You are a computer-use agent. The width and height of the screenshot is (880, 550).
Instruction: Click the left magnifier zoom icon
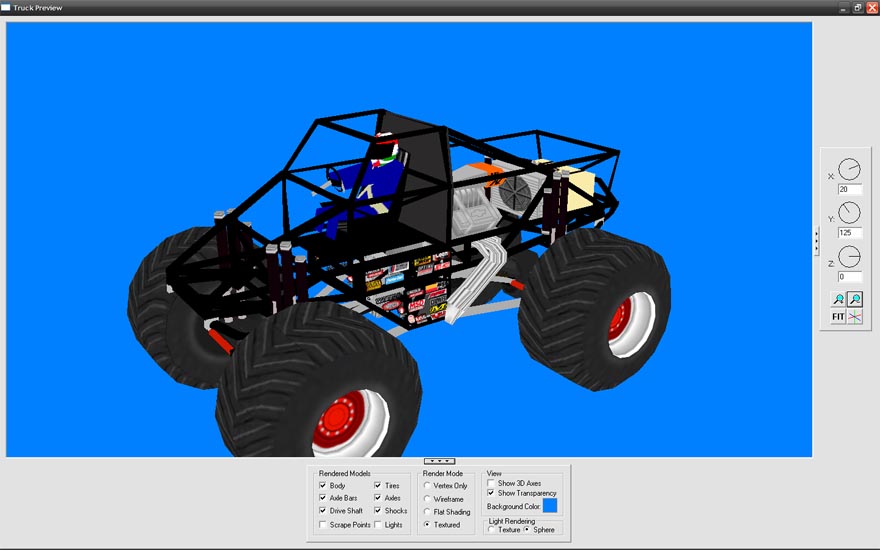[x=838, y=299]
